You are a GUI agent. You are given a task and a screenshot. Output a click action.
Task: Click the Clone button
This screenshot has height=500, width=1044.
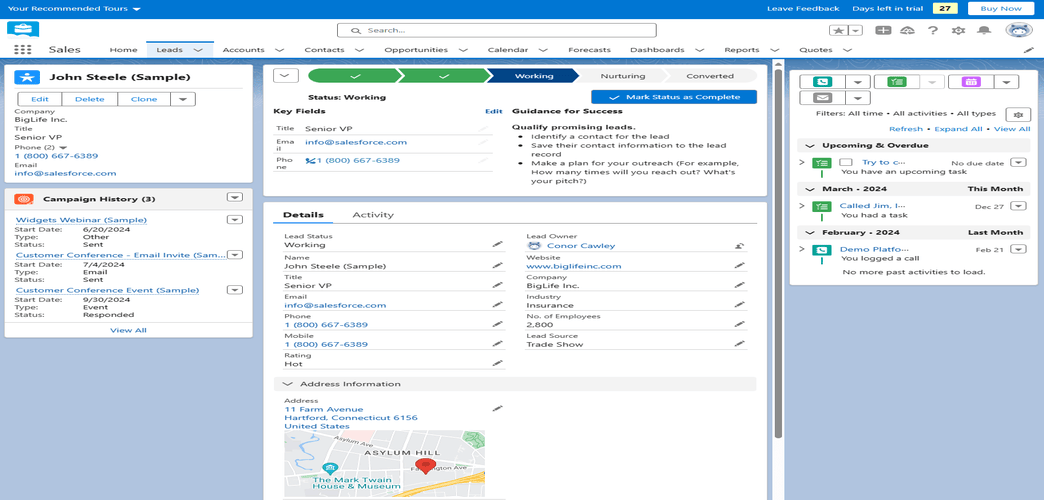tap(144, 99)
